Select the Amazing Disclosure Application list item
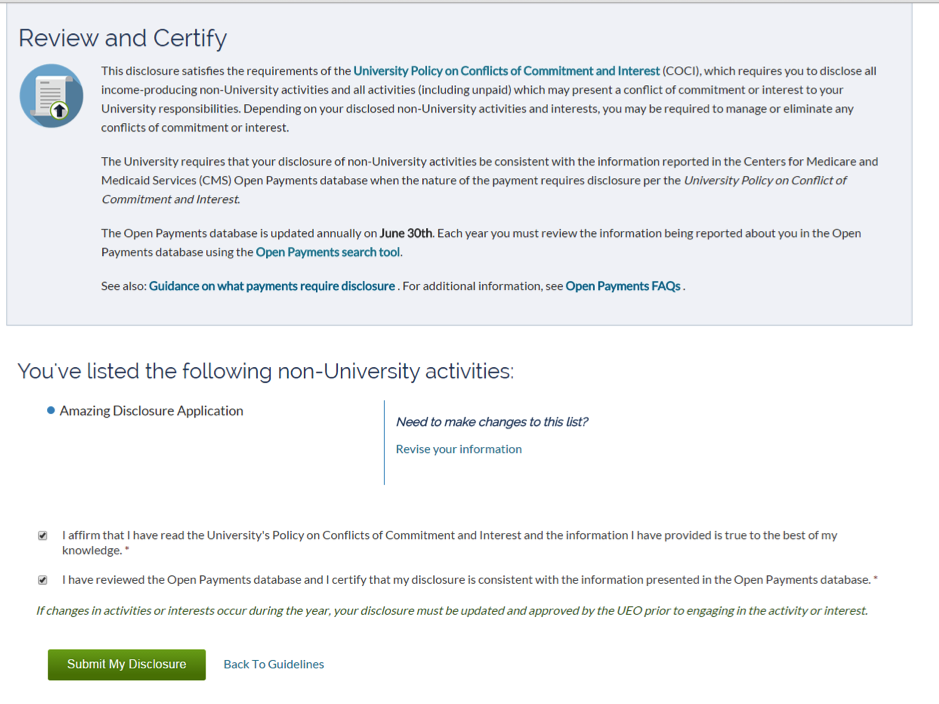The image size is (939, 704). [x=152, y=411]
